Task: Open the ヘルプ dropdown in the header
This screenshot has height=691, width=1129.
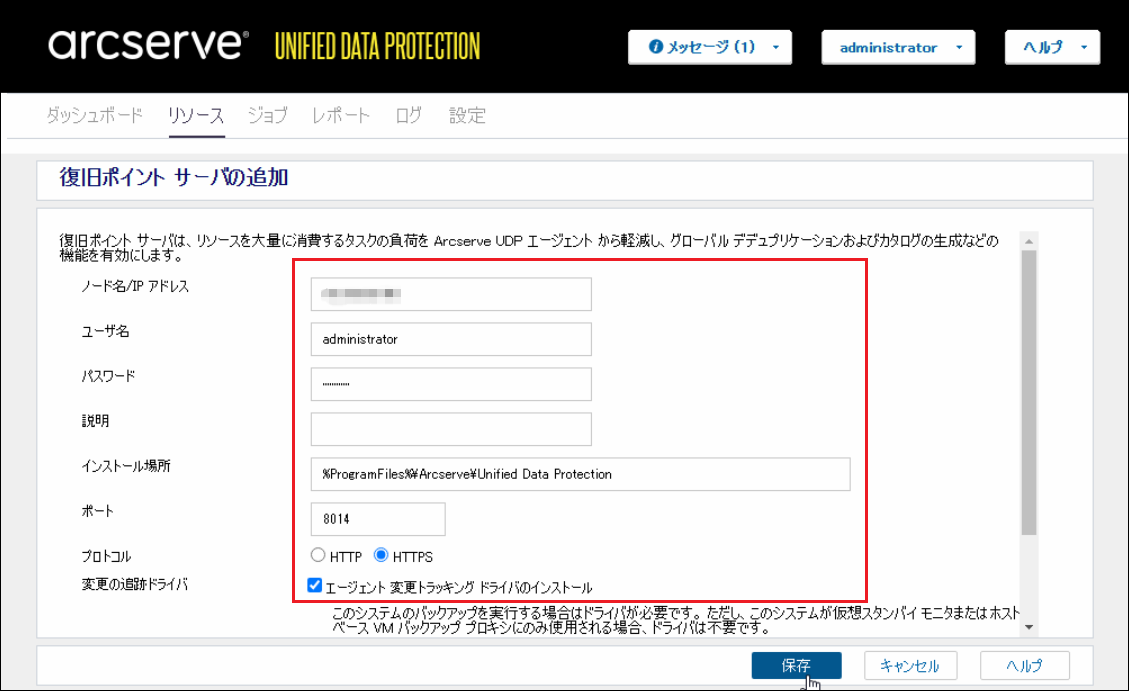Action: click(x=1052, y=48)
